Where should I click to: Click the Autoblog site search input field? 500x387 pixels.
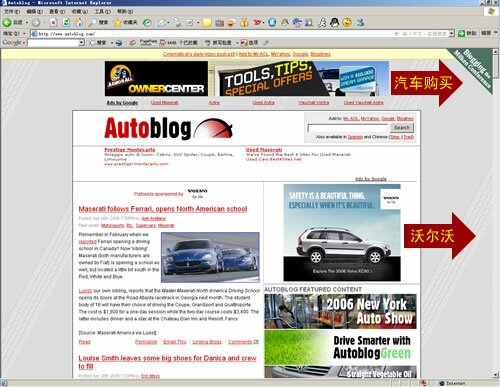click(348, 128)
